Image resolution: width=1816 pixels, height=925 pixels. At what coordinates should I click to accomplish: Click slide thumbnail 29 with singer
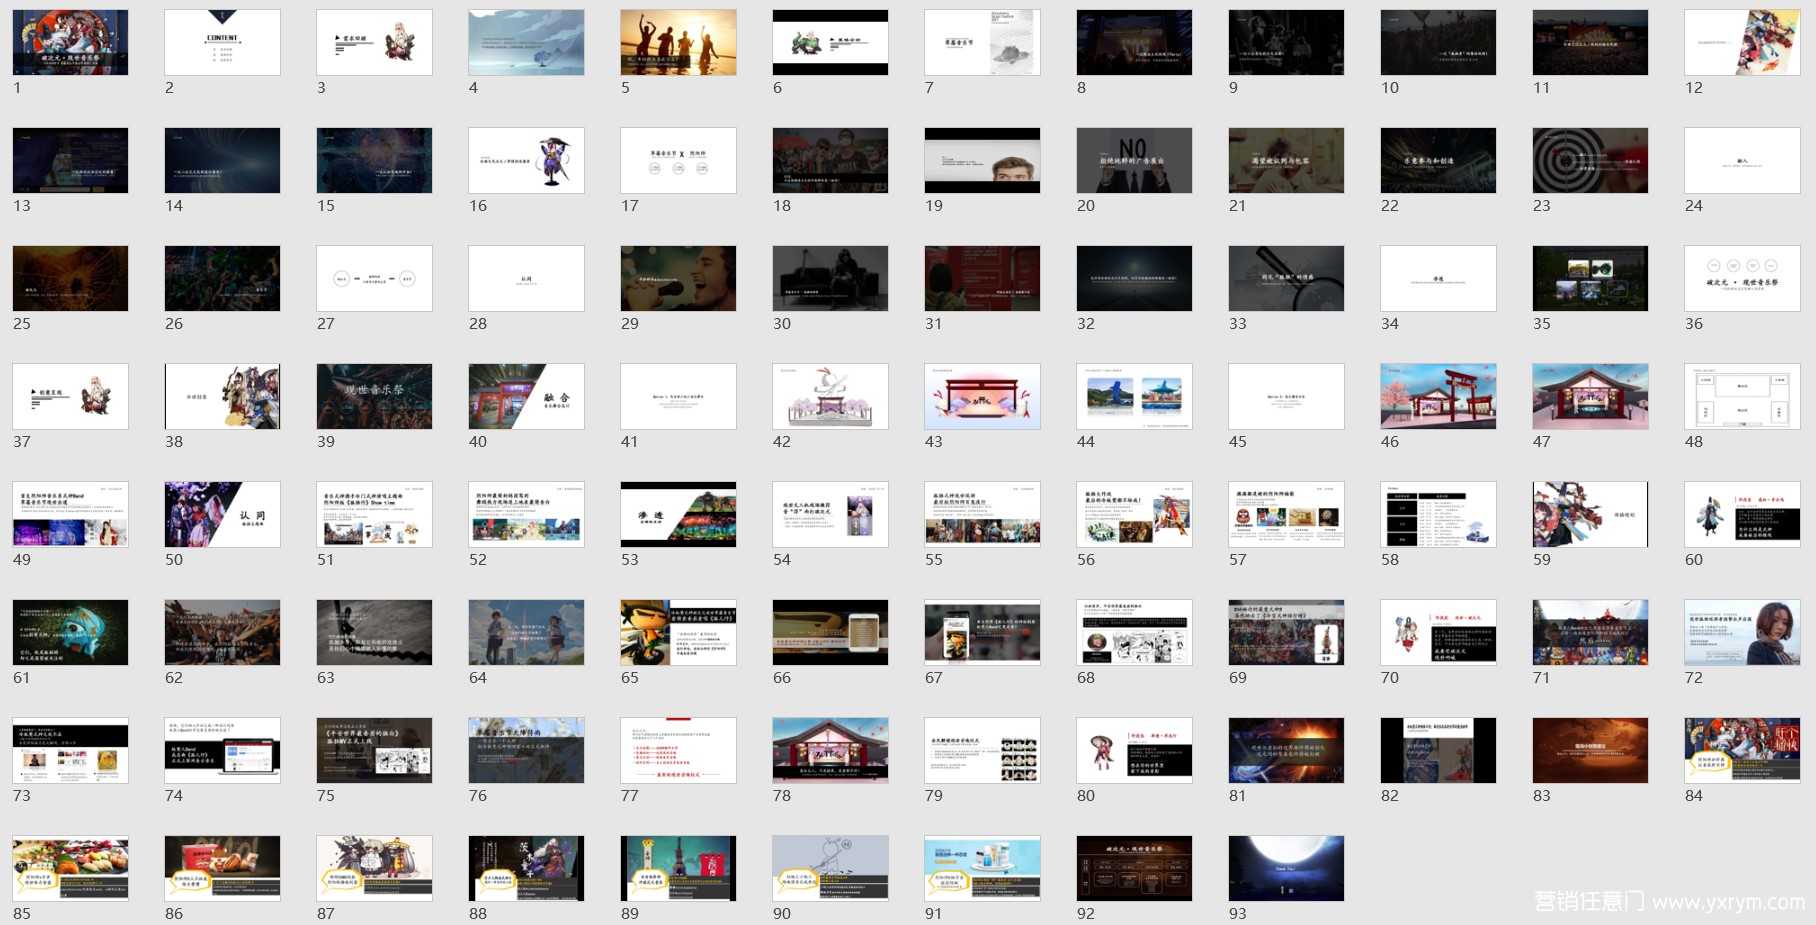point(678,278)
